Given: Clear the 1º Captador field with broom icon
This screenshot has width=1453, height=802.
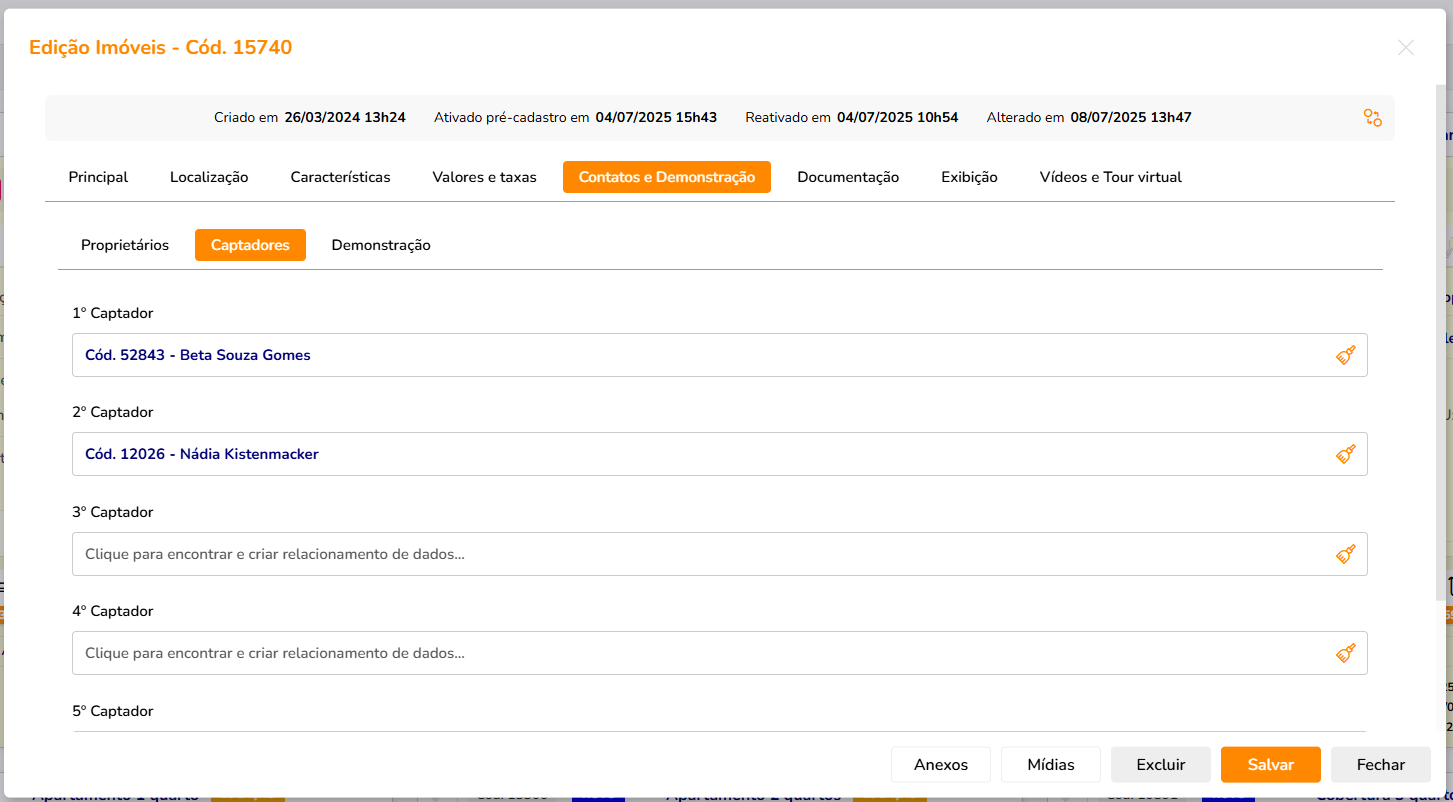Looking at the screenshot, I should tap(1345, 355).
